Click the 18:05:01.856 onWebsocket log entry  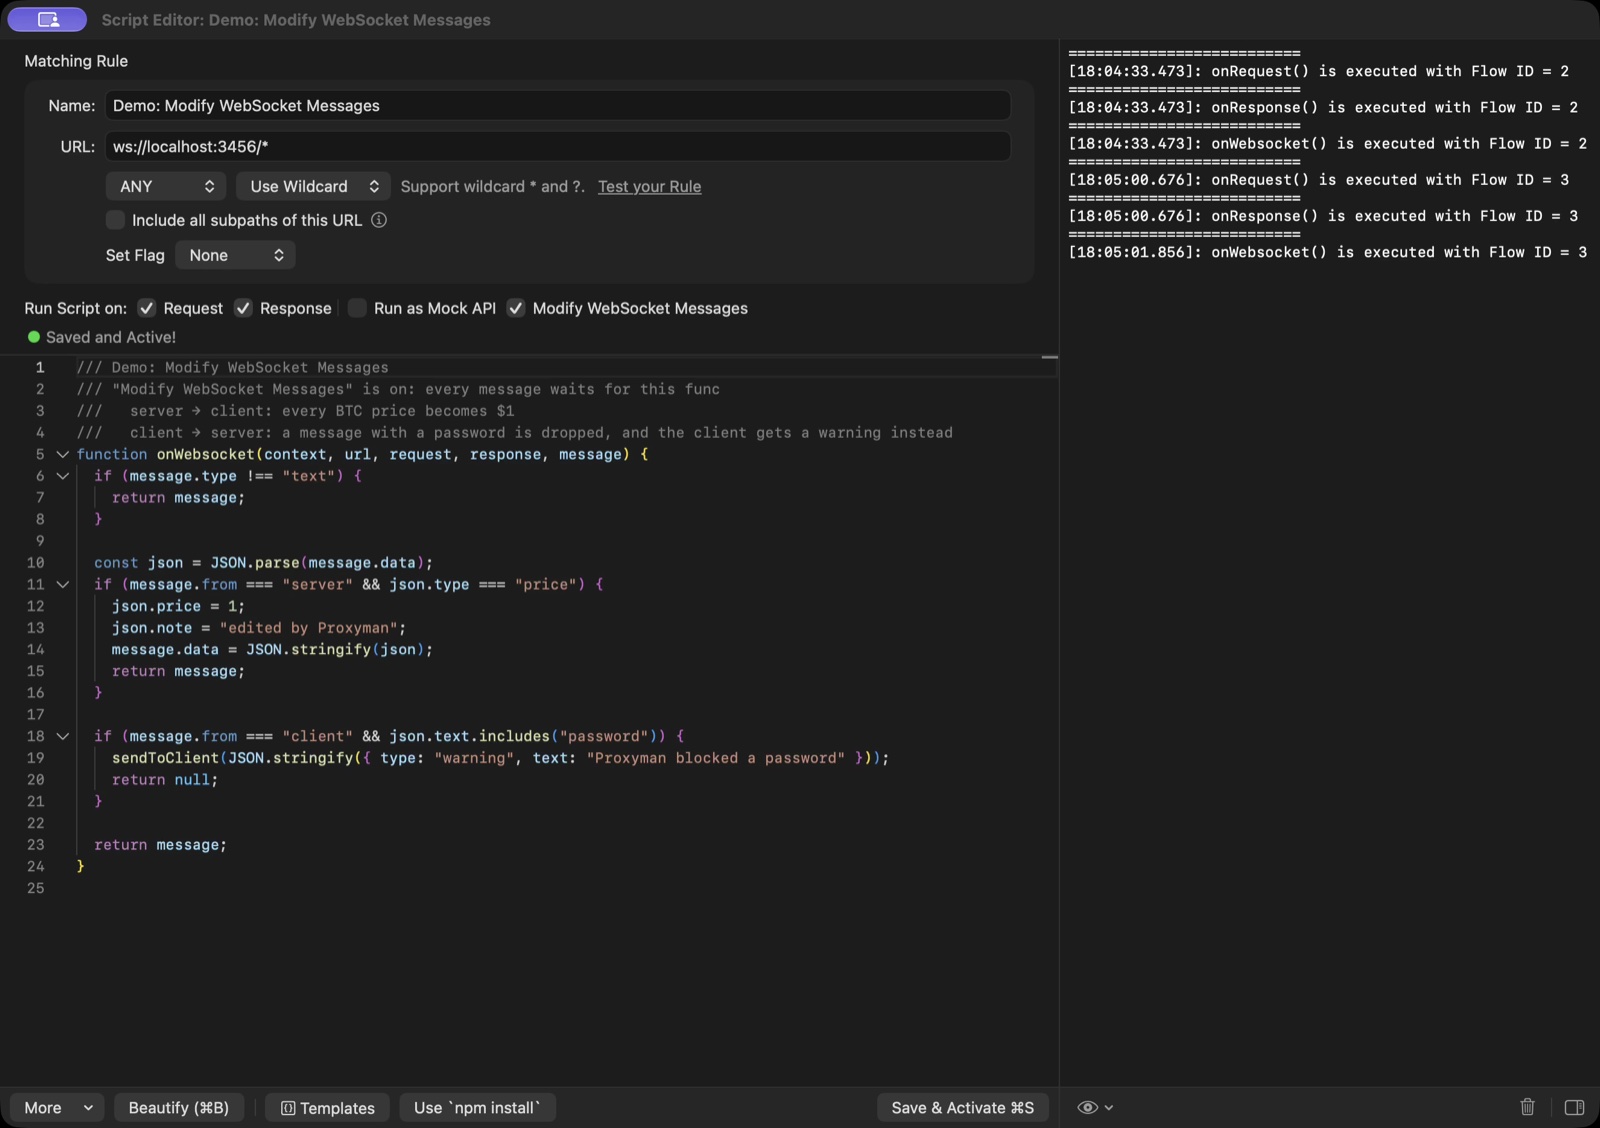pos(1327,252)
